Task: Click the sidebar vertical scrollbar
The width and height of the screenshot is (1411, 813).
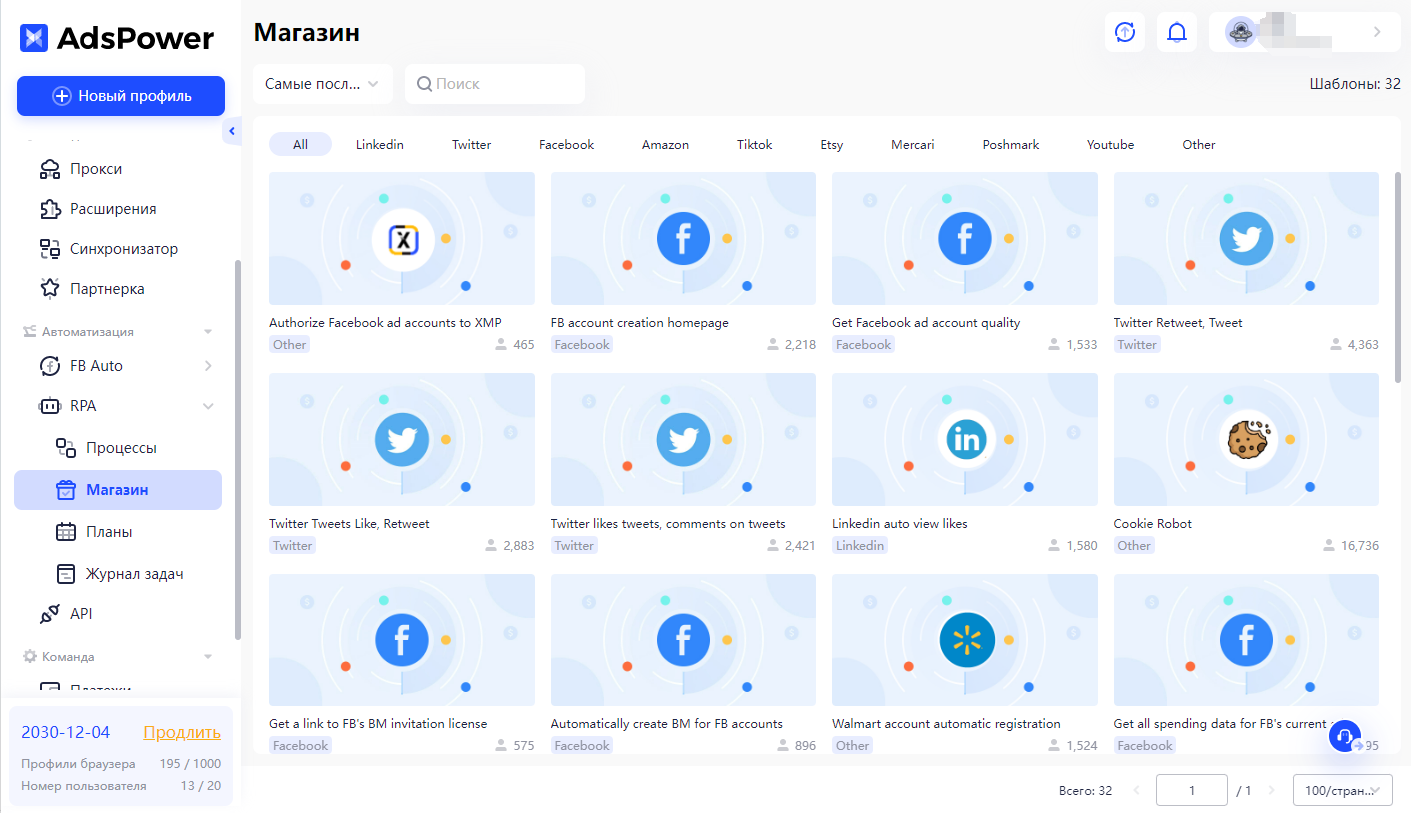Action: coord(237,450)
